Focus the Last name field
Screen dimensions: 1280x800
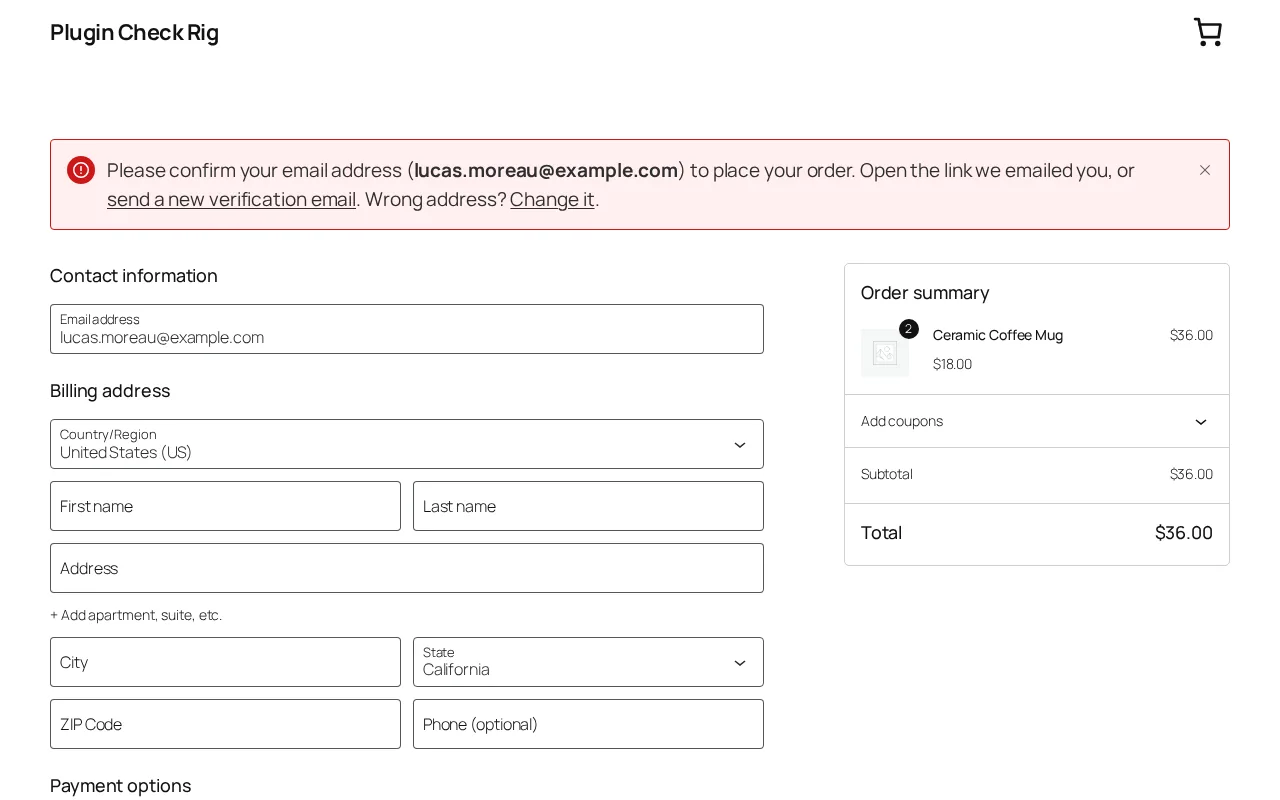coord(588,506)
